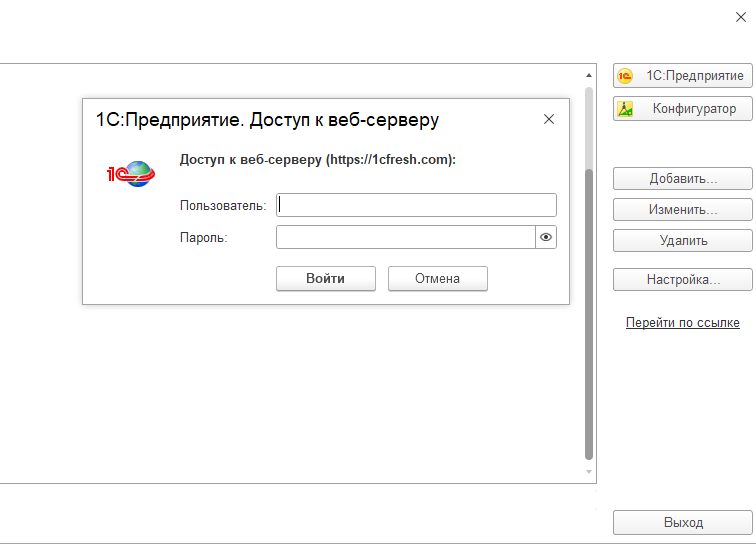Click the Доступ к веб-серверу heading text
The image size is (756, 544).
click(318, 159)
